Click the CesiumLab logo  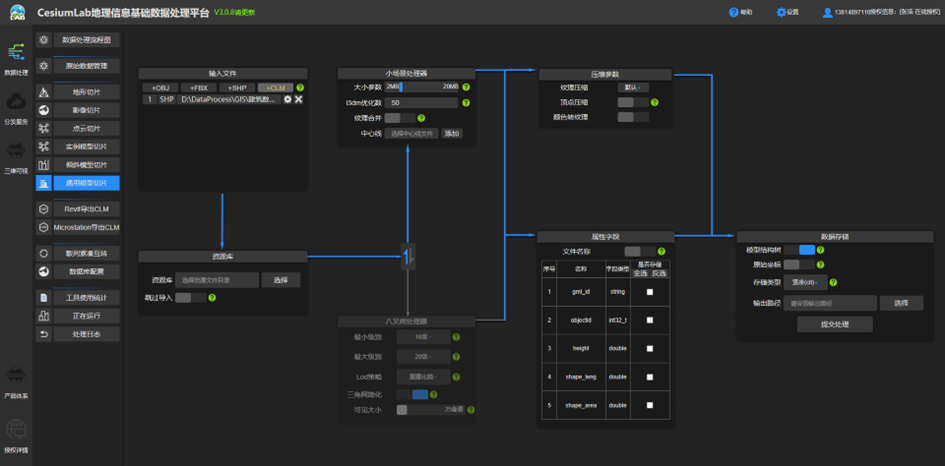click(17, 12)
